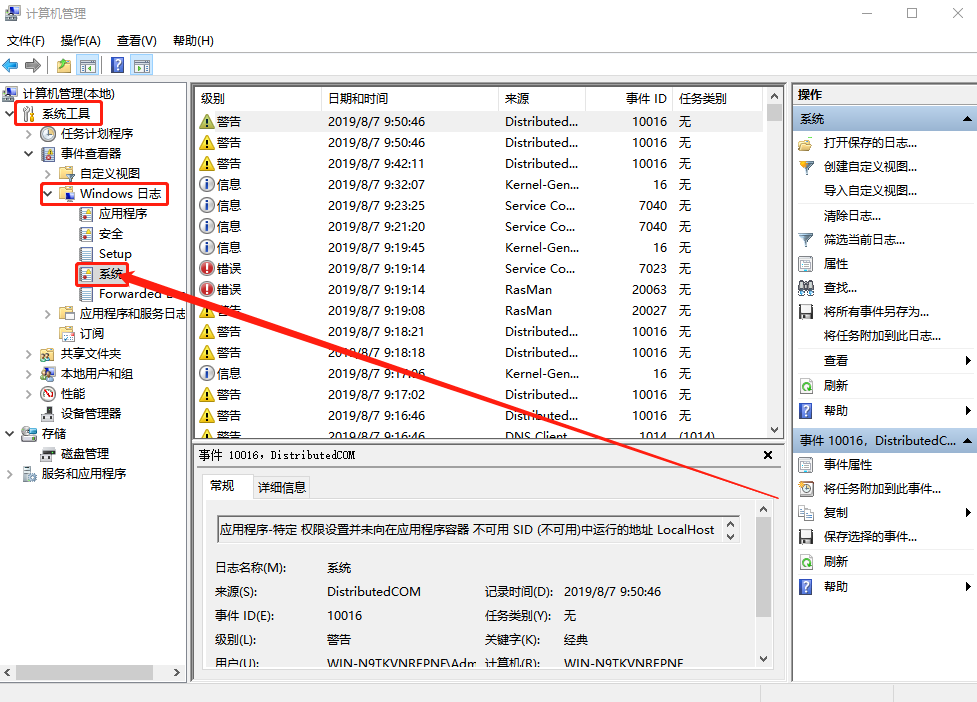Click the 查找 binoculars icon
977x702 pixels.
pos(807,287)
